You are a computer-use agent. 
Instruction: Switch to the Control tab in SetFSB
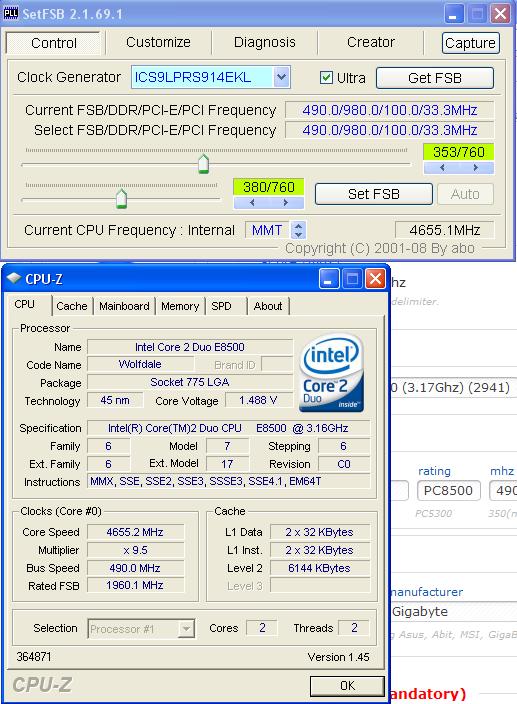[x=54, y=43]
